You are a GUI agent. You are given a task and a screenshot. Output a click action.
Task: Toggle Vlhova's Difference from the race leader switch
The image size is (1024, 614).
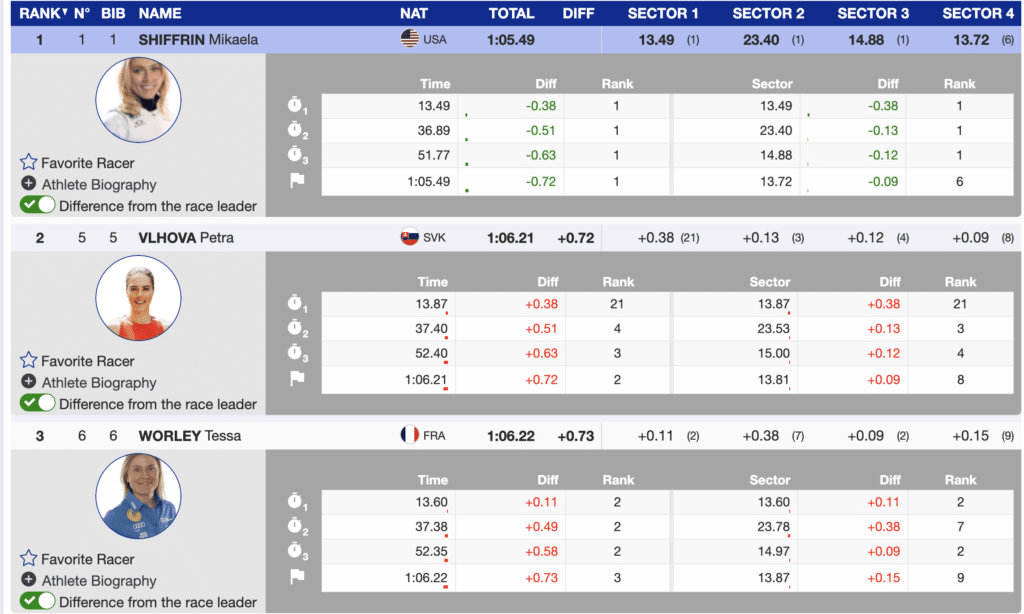point(37,403)
